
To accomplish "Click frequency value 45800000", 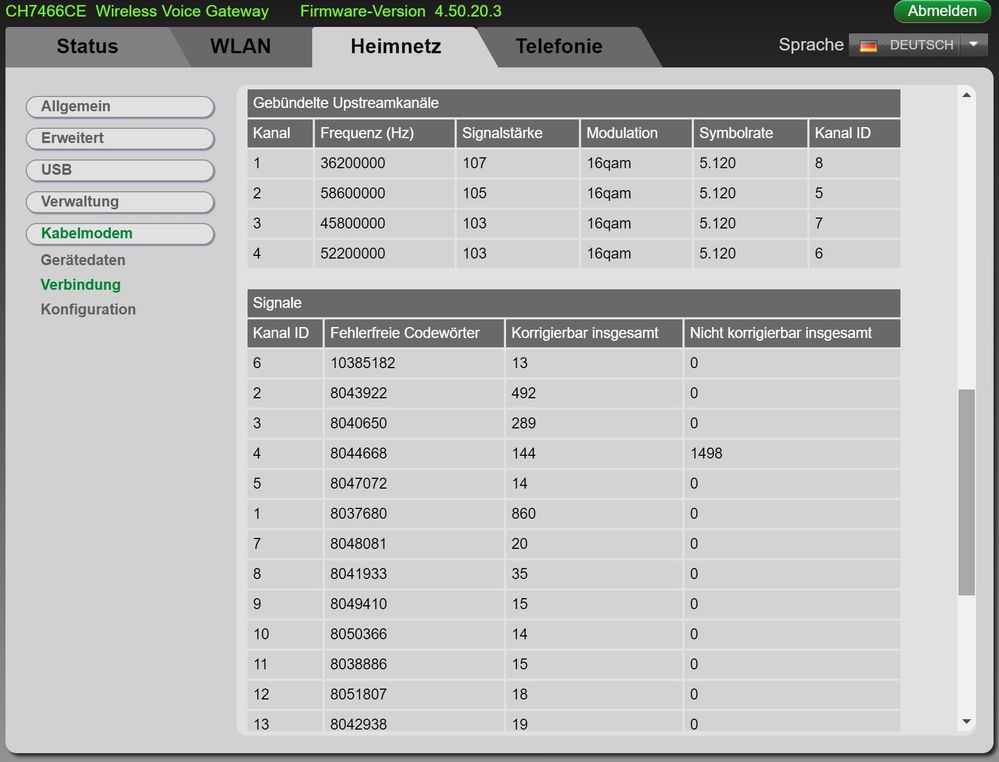I will coord(352,224).
